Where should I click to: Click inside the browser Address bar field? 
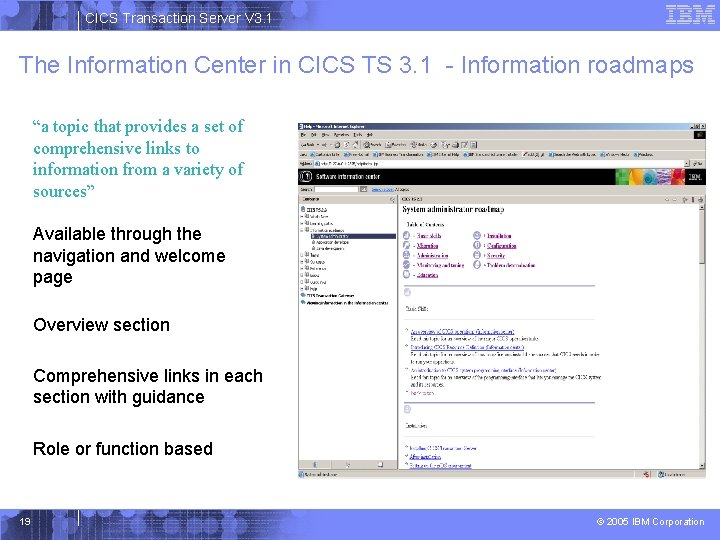coord(499,163)
